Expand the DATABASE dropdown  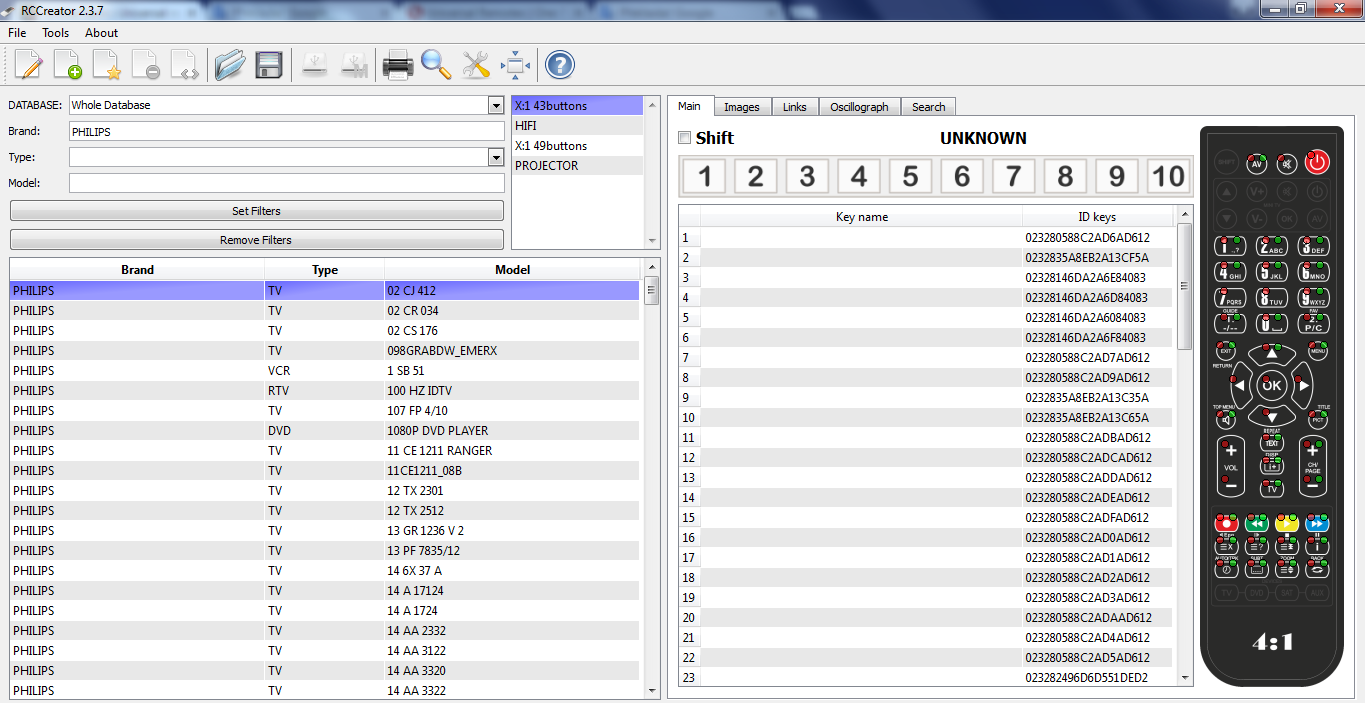tap(496, 105)
